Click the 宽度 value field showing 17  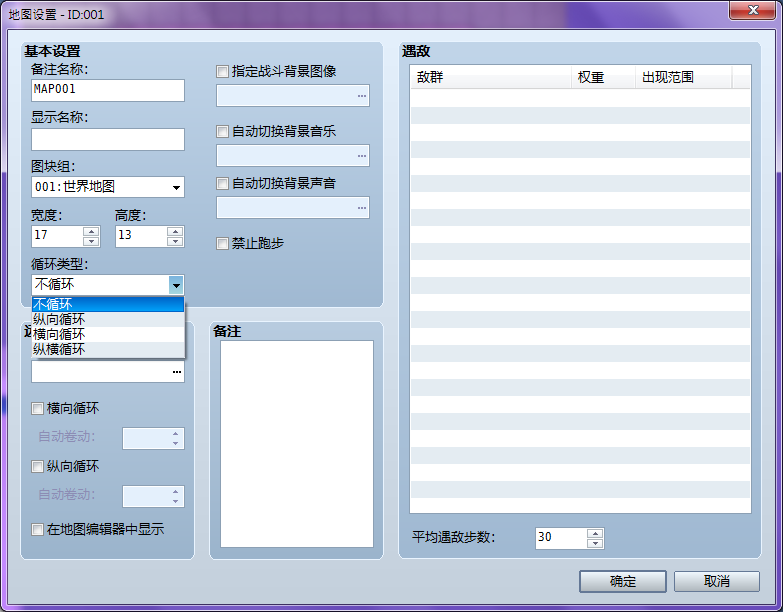pyautogui.click(x=57, y=236)
